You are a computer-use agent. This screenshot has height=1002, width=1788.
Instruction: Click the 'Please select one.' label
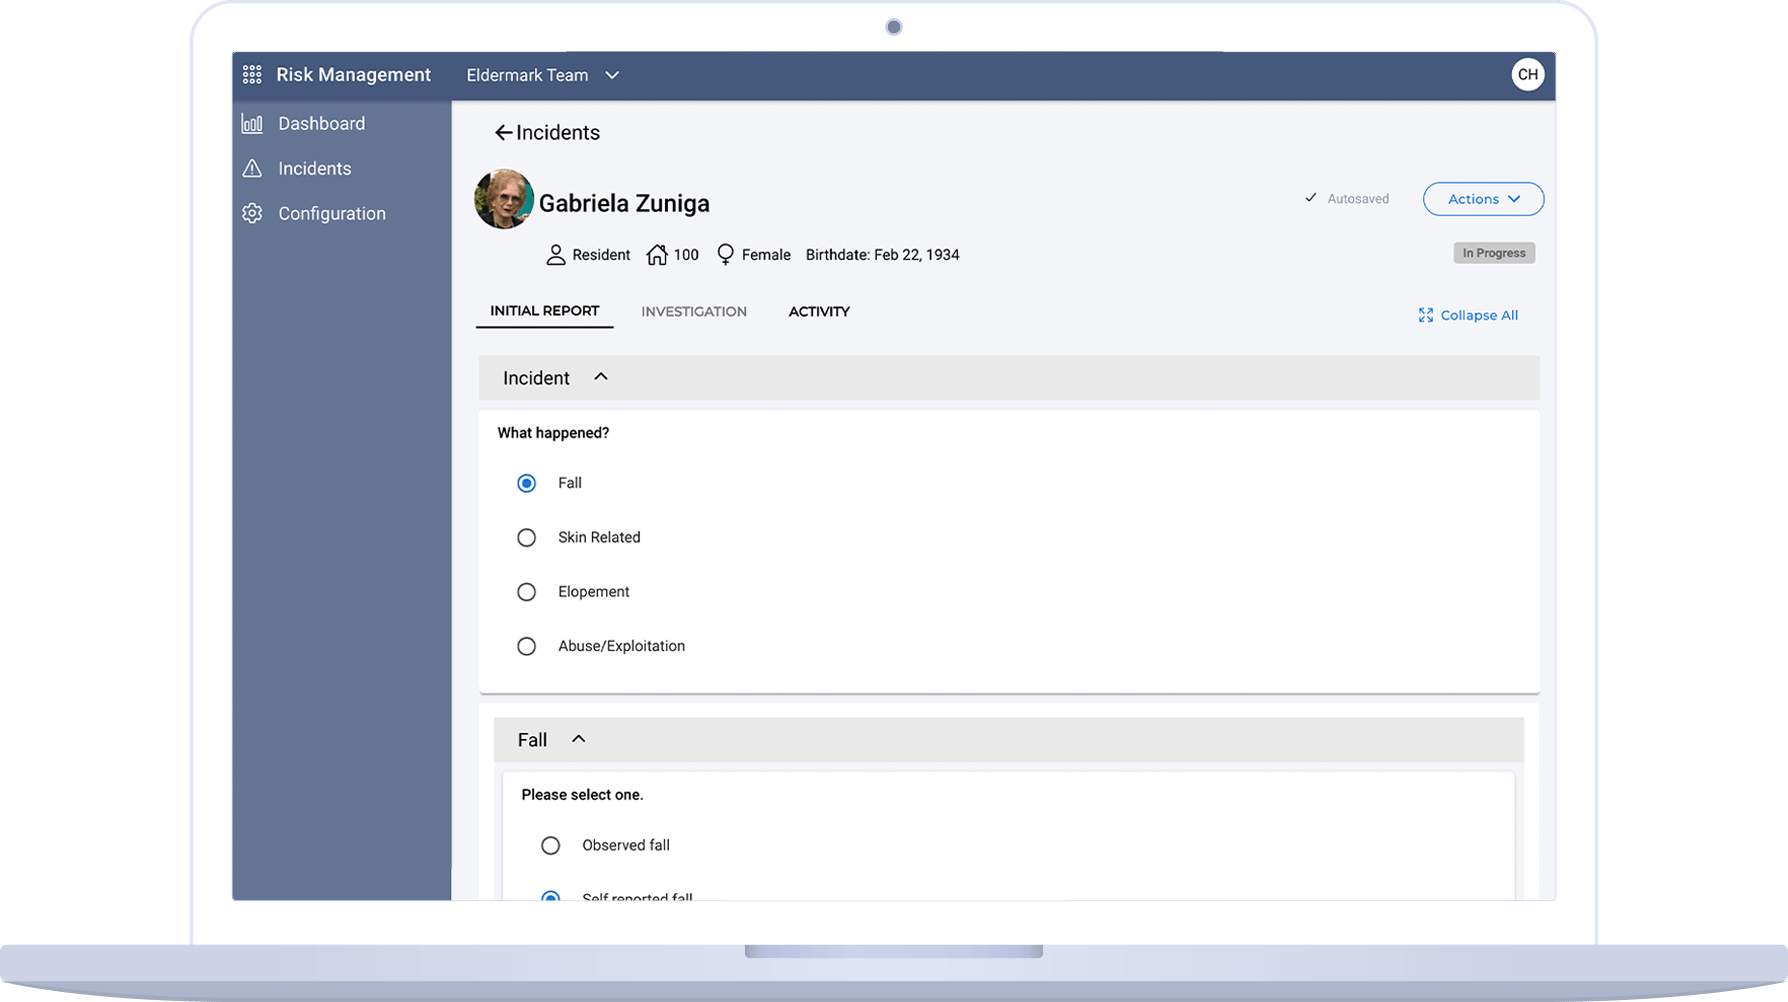click(582, 795)
